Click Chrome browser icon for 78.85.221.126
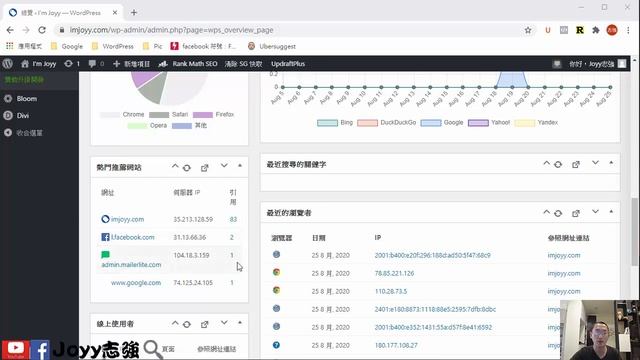The height and width of the screenshot is (360, 640). pos(276,272)
